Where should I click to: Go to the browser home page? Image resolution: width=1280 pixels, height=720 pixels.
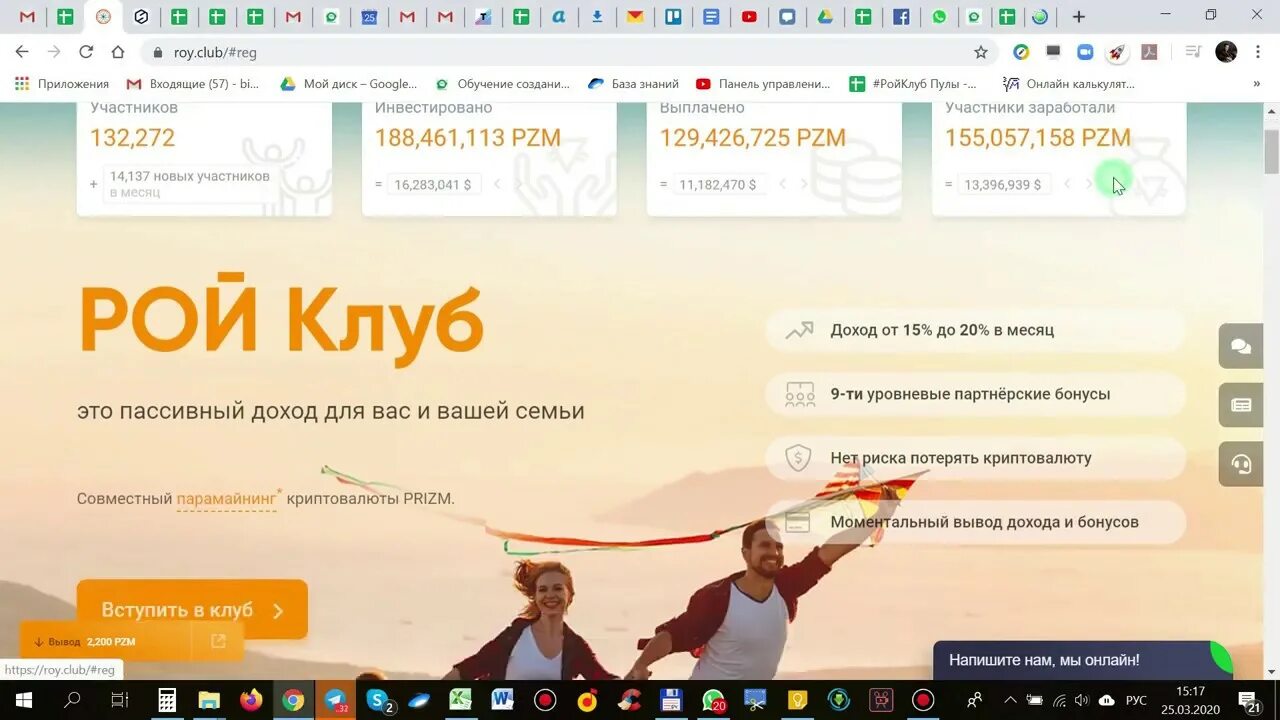click(x=118, y=52)
